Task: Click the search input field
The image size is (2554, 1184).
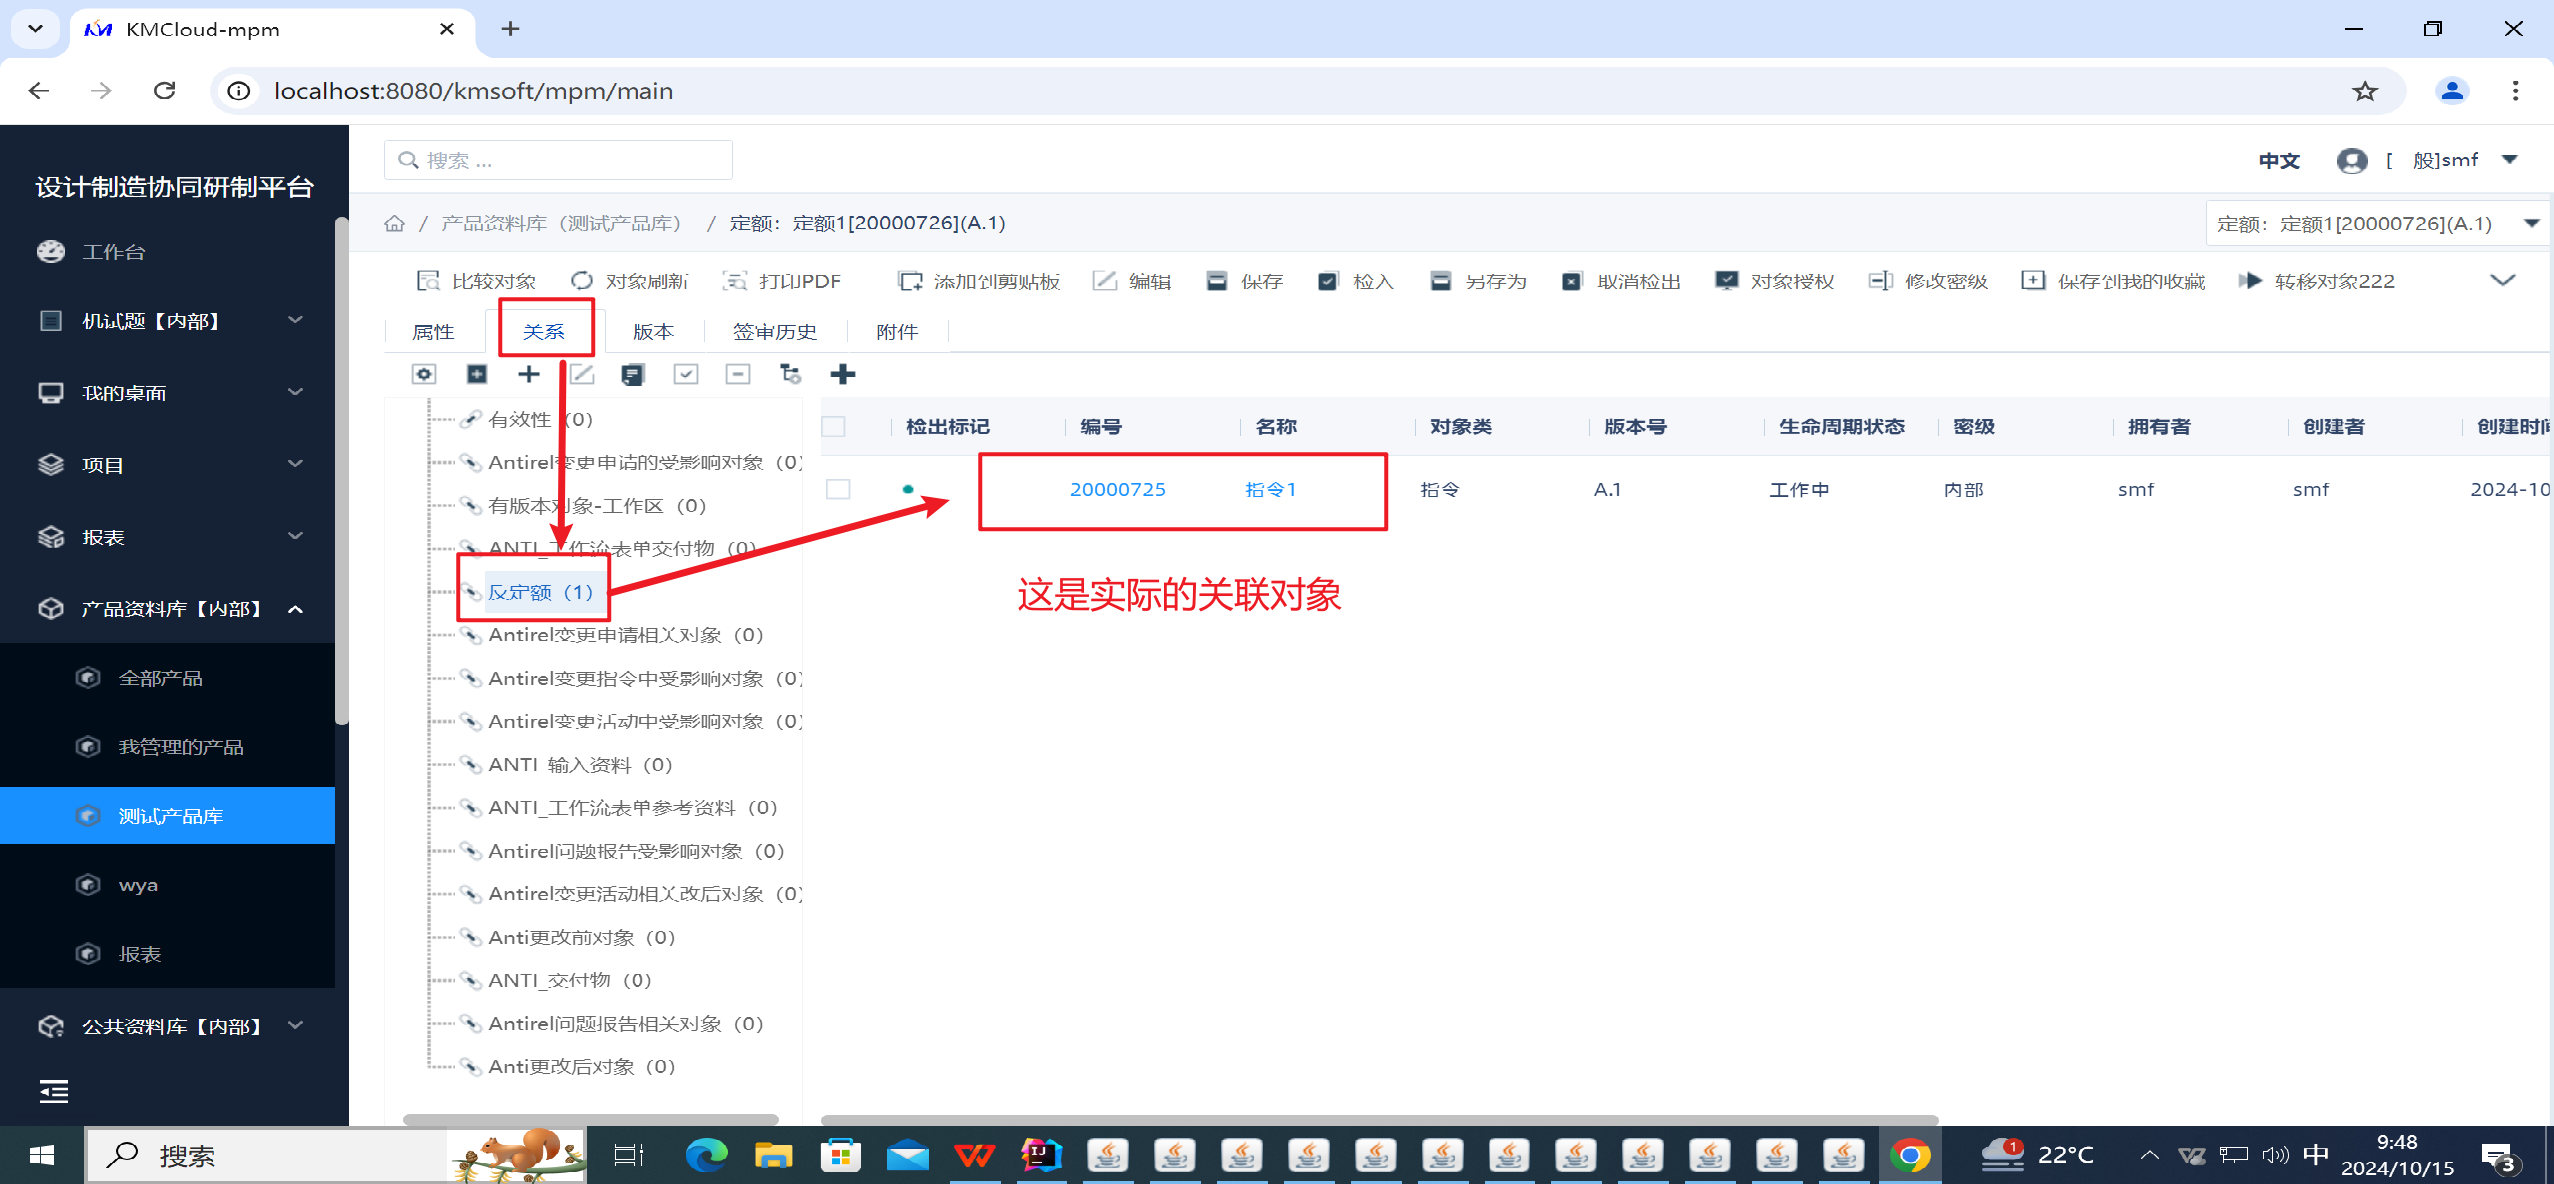Action: point(558,160)
